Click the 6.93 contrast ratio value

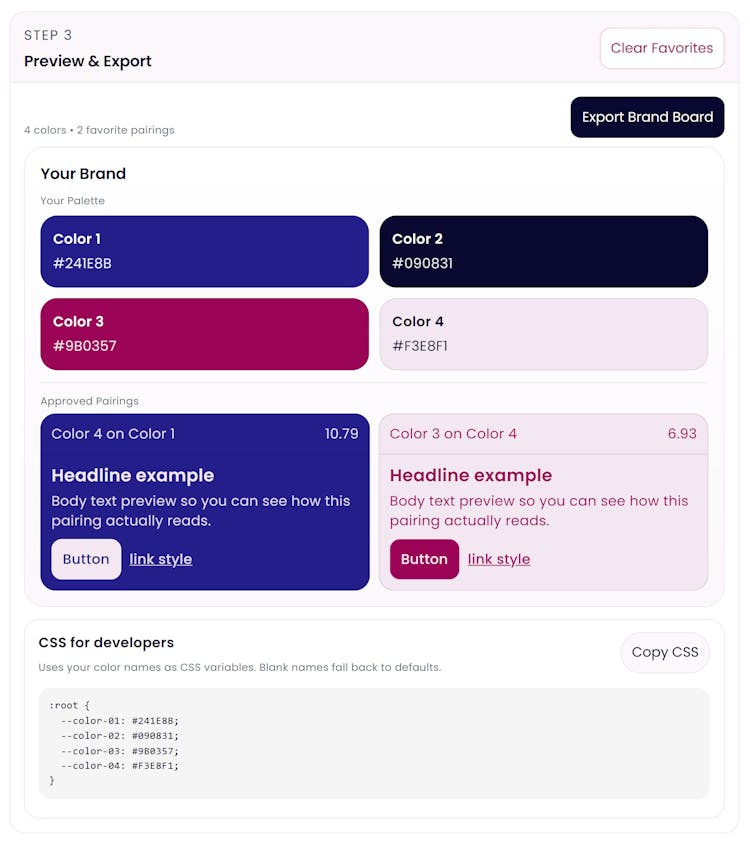pos(682,434)
